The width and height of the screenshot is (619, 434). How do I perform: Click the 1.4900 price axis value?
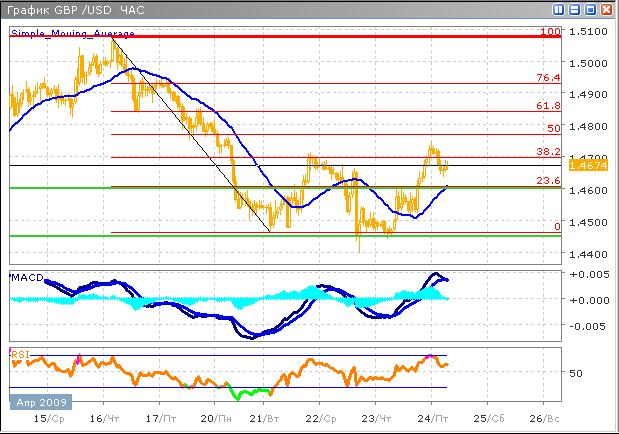[588, 94]
